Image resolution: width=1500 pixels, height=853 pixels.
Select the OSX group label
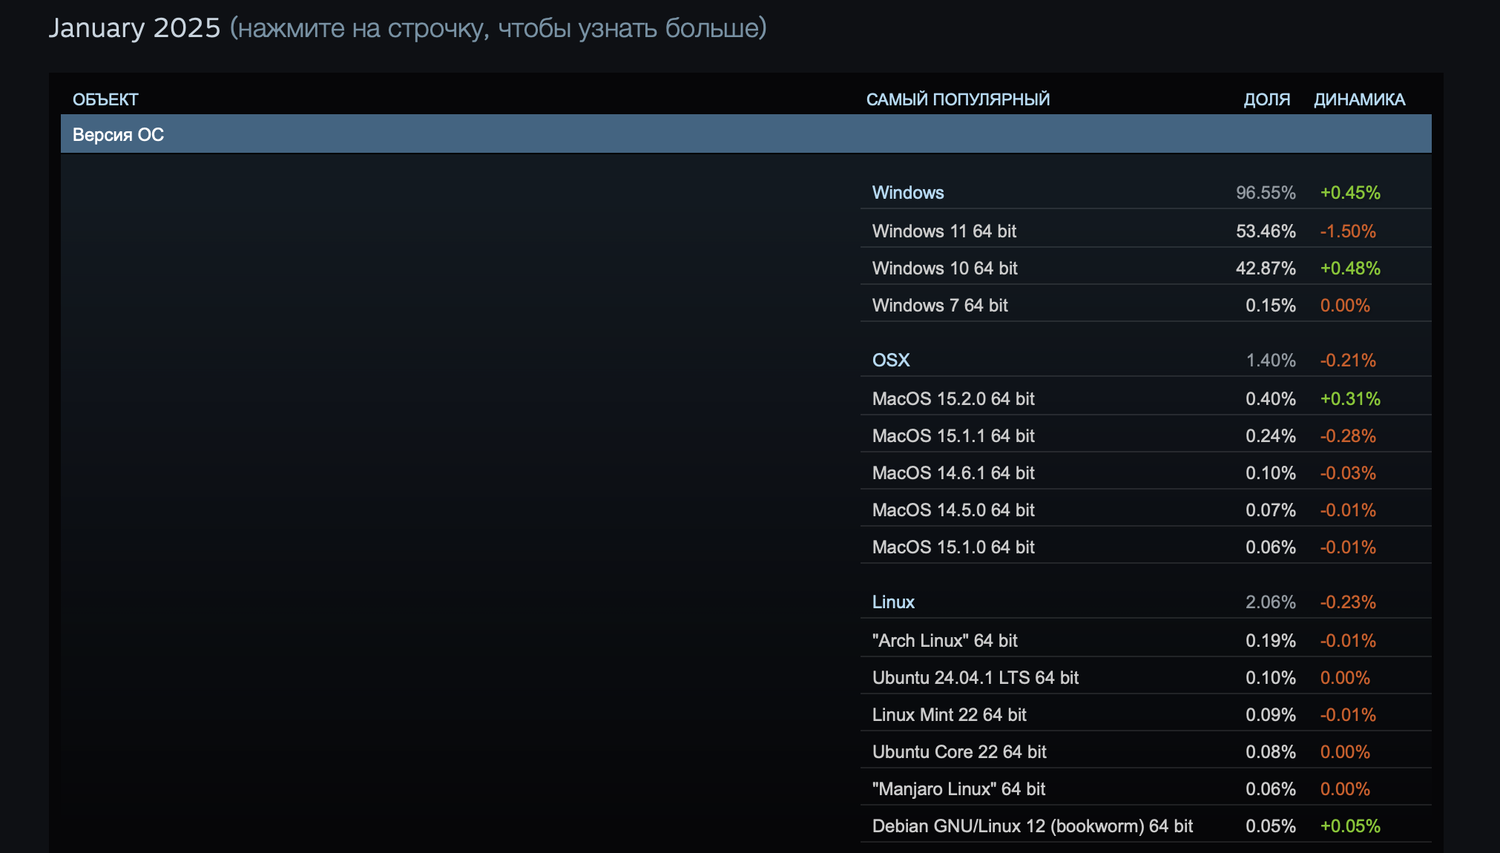point(891,360)
